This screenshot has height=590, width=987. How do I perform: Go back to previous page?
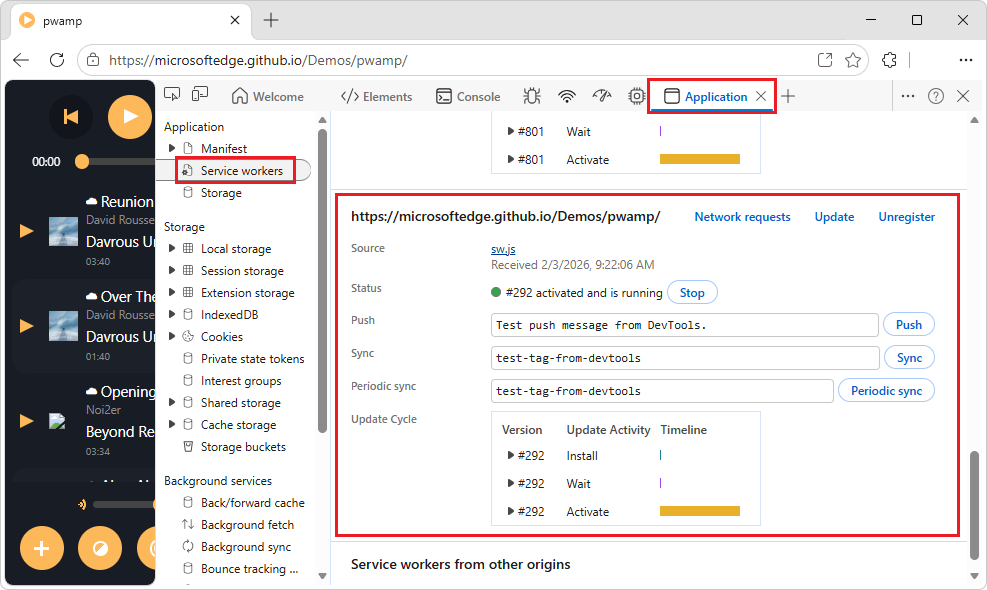(x=21, y=60)
